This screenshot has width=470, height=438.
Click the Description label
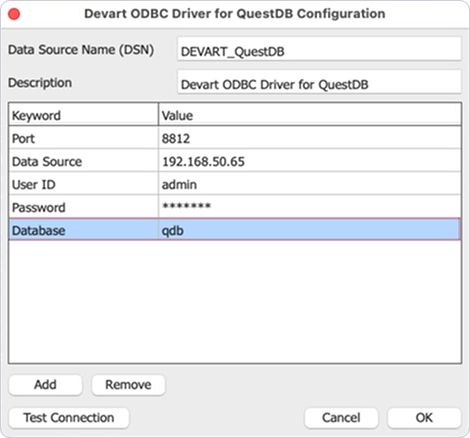[x=40, y=83]
